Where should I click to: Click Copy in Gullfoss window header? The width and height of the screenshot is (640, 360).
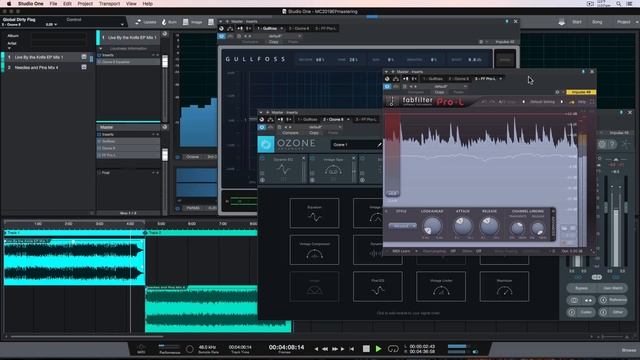[273, 42]
